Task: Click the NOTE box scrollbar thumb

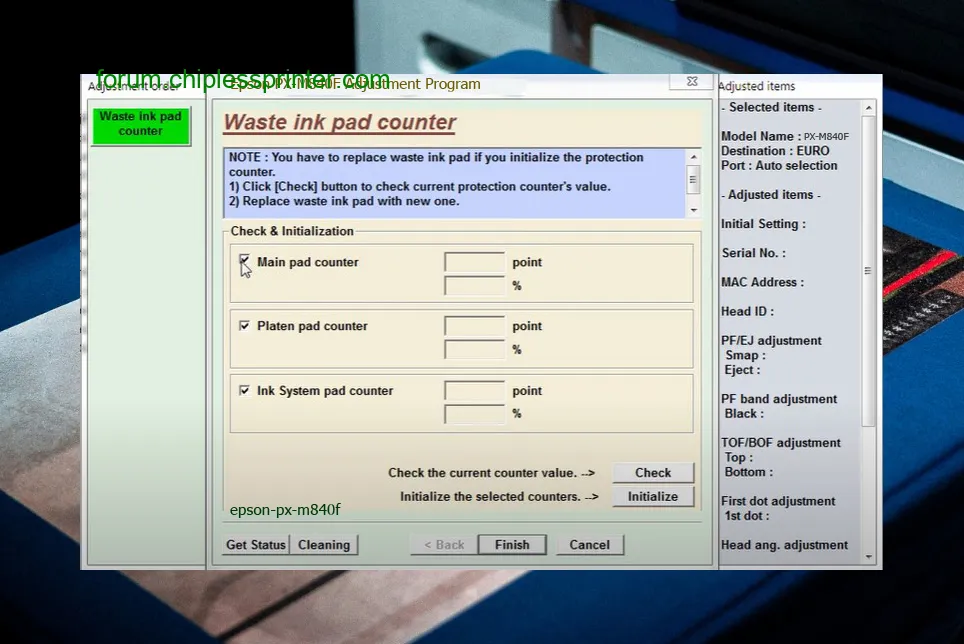Action: [693, 179]
